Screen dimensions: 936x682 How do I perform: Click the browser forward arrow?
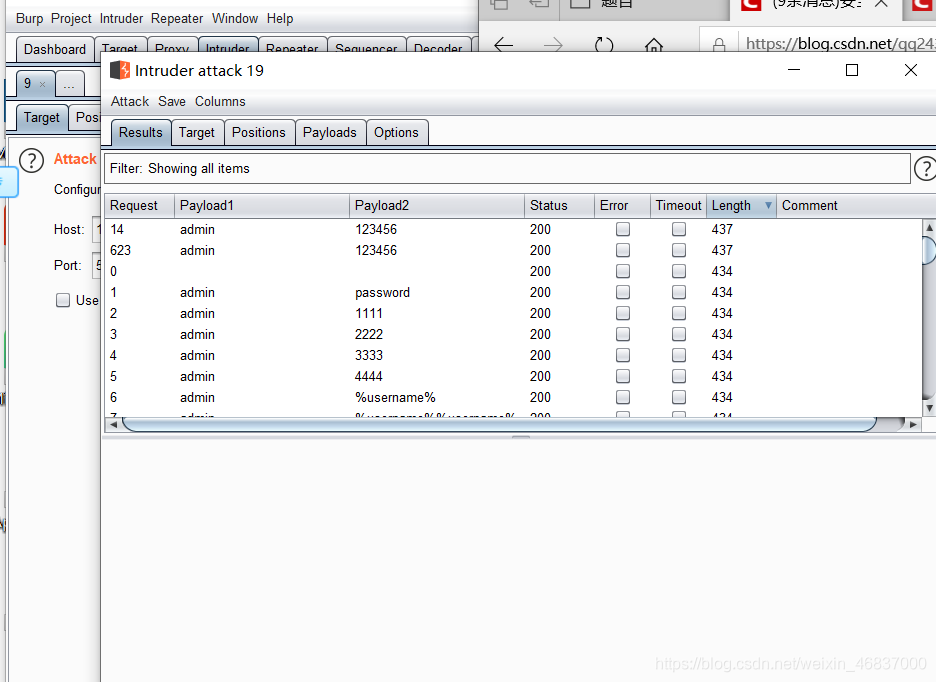(553, 45)
